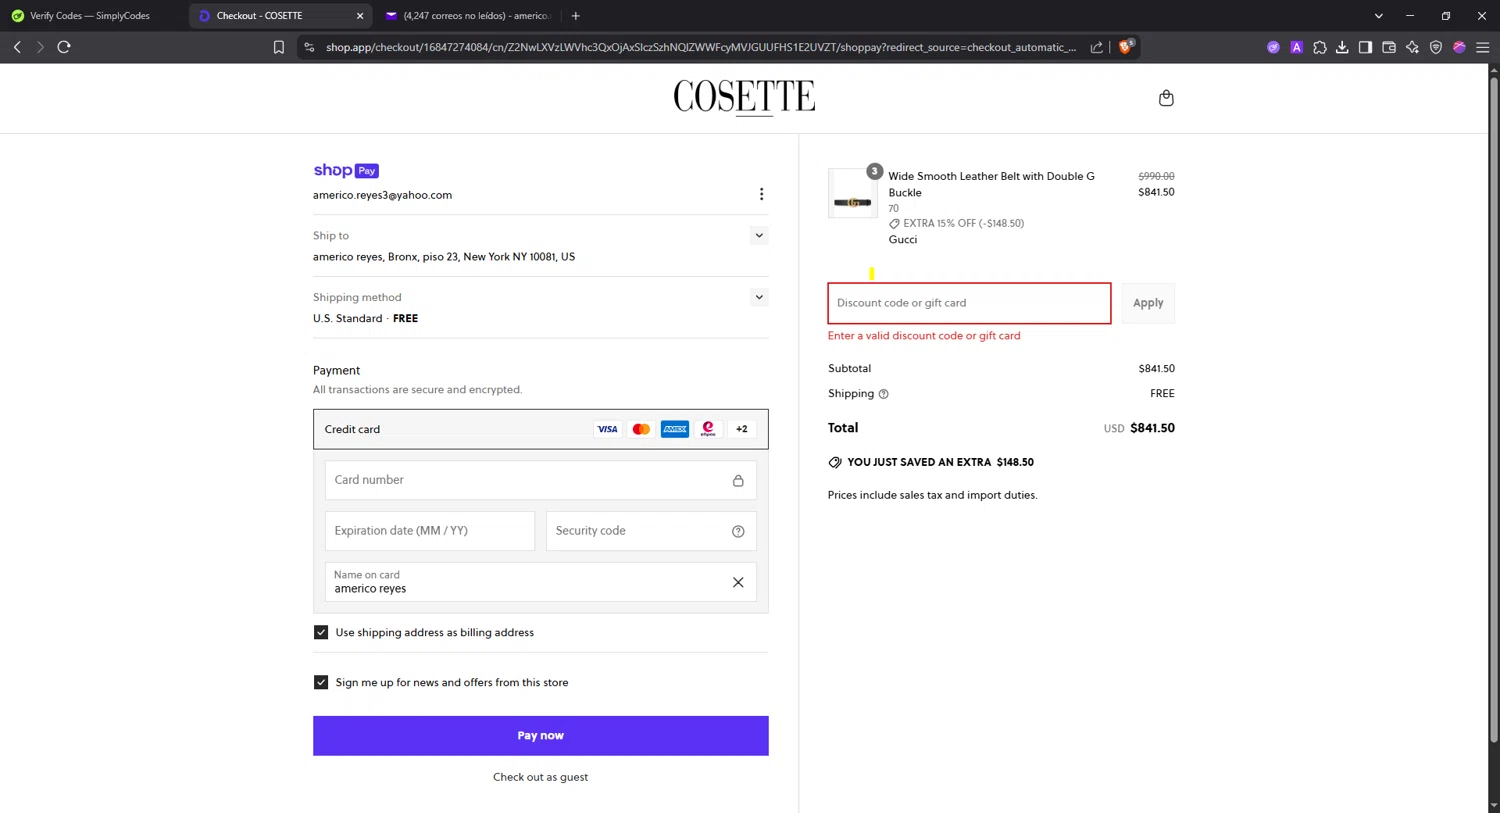Screen dimensions: 1500x813
Task: Open Shop Pay account options menu
Action: pyautogui.click(x=761, y=194)
